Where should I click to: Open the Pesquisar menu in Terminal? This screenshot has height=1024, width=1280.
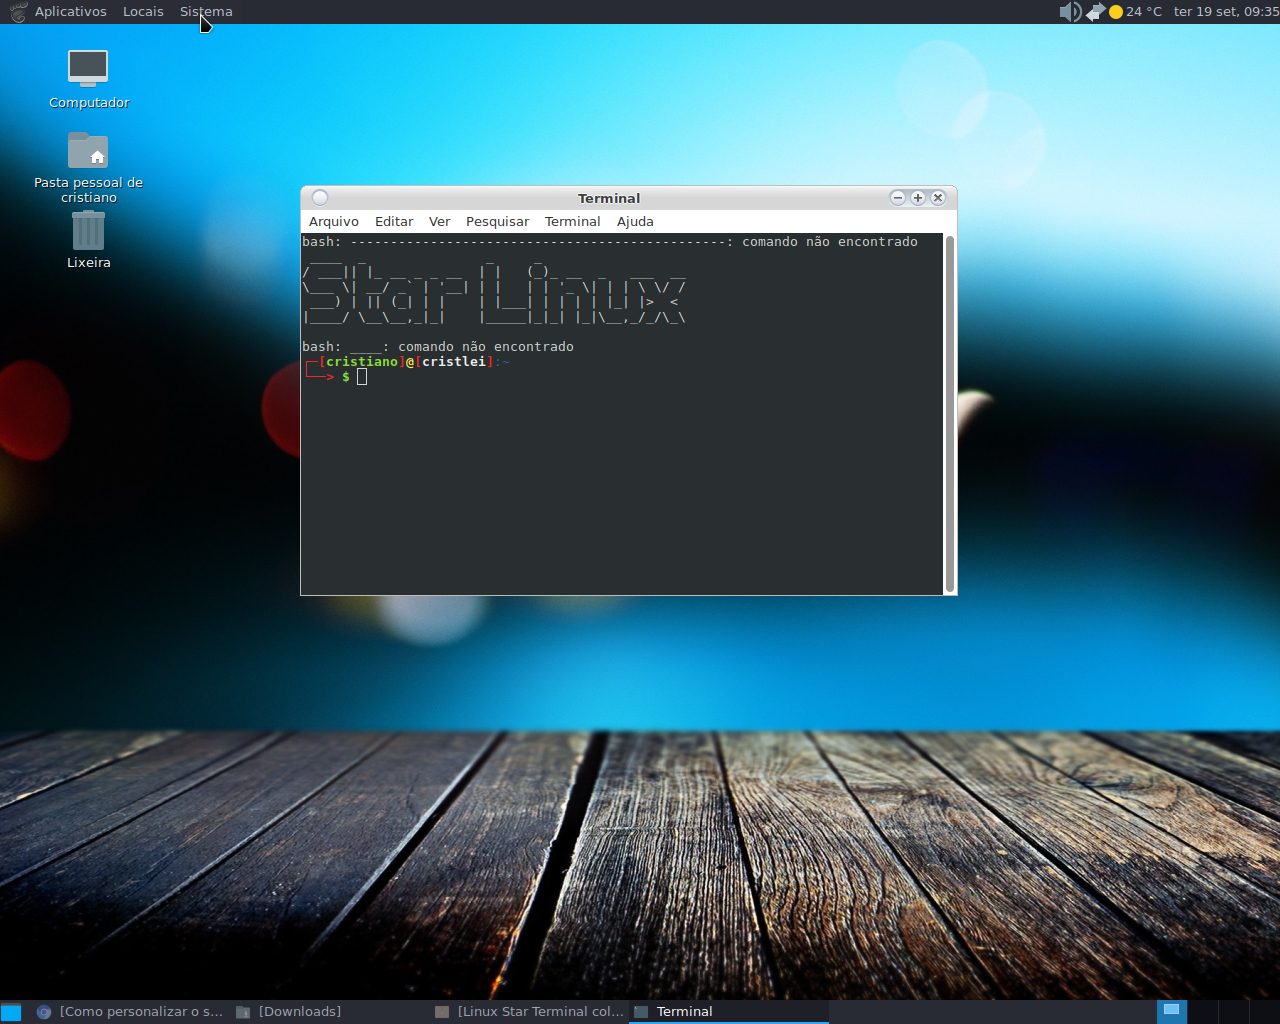point(497,222)
